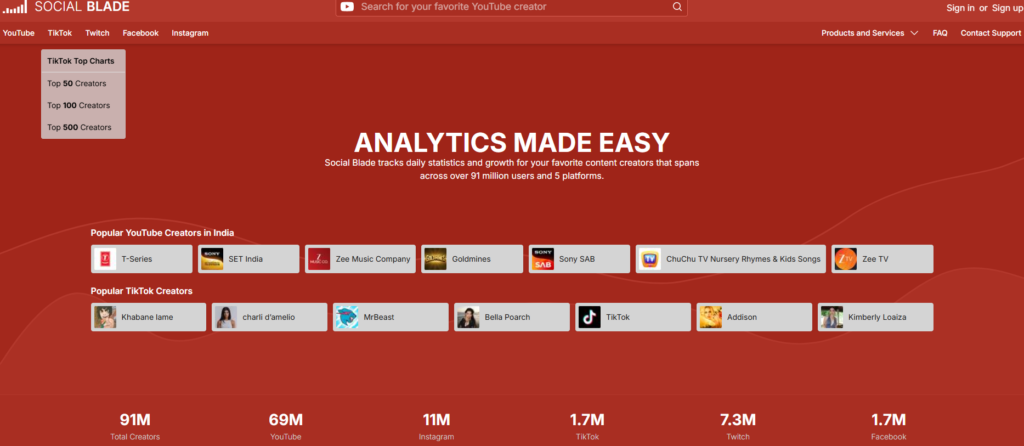This screenshot has height=446, width=1024.
Task: Click Kimberly Loaiza avatar
Action: point(832,317)
